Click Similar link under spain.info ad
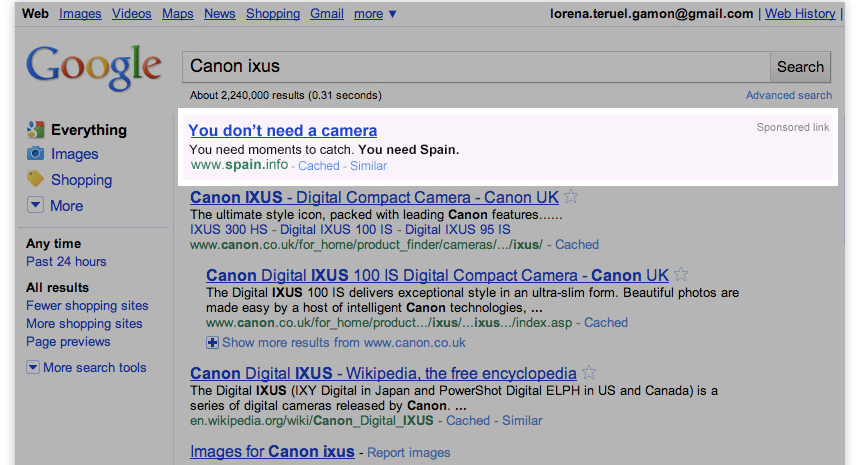The image size is (860, 465). tap(369, 166)
